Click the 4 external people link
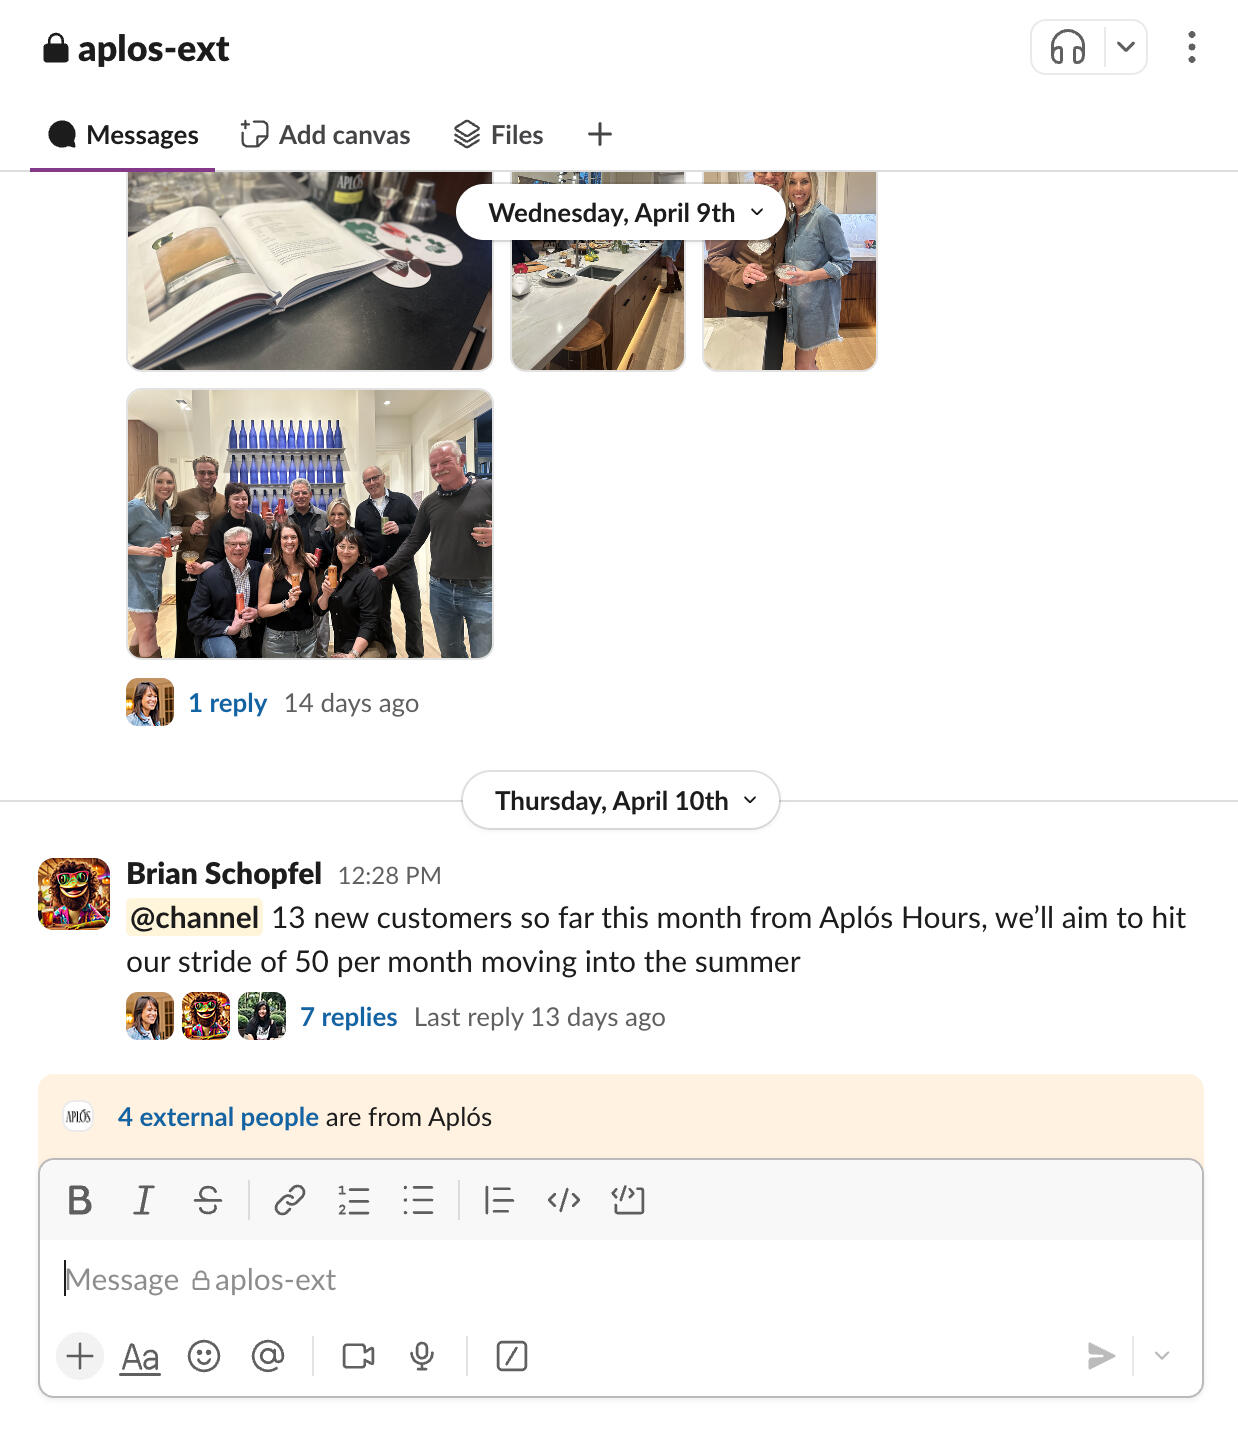The width and height of the screenshot is (1238, 1440). coord(218,1117)
